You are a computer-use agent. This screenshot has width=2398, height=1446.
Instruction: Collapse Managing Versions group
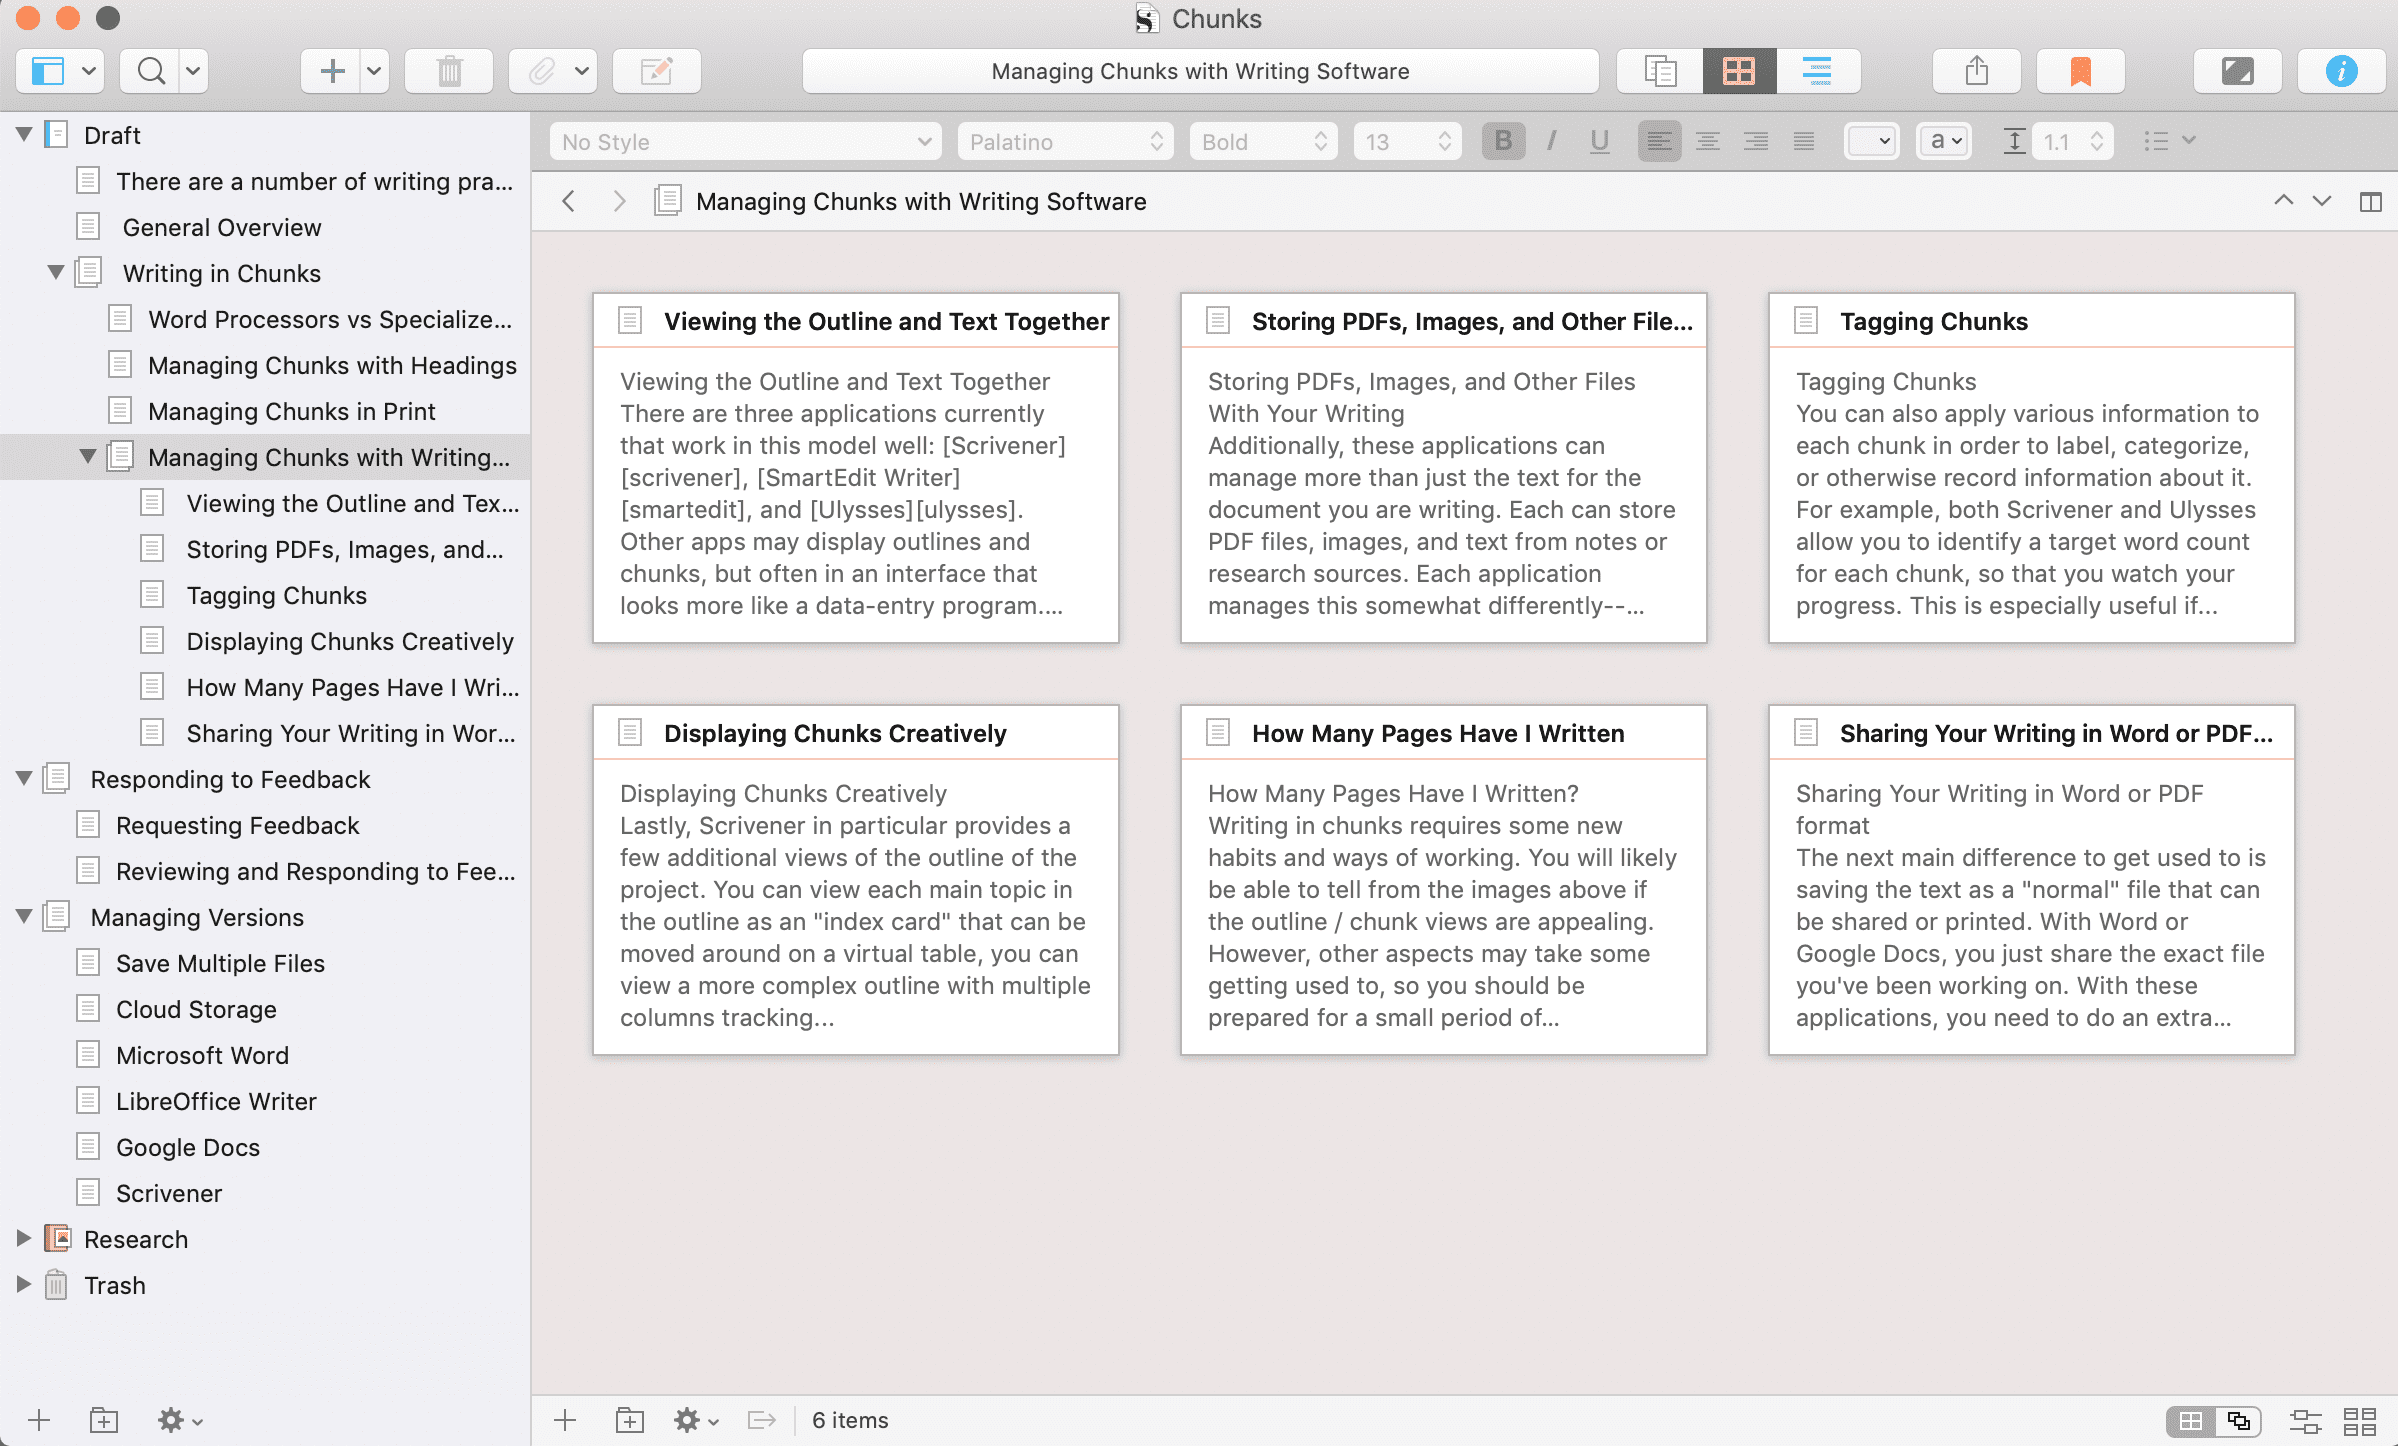point(24,916)
